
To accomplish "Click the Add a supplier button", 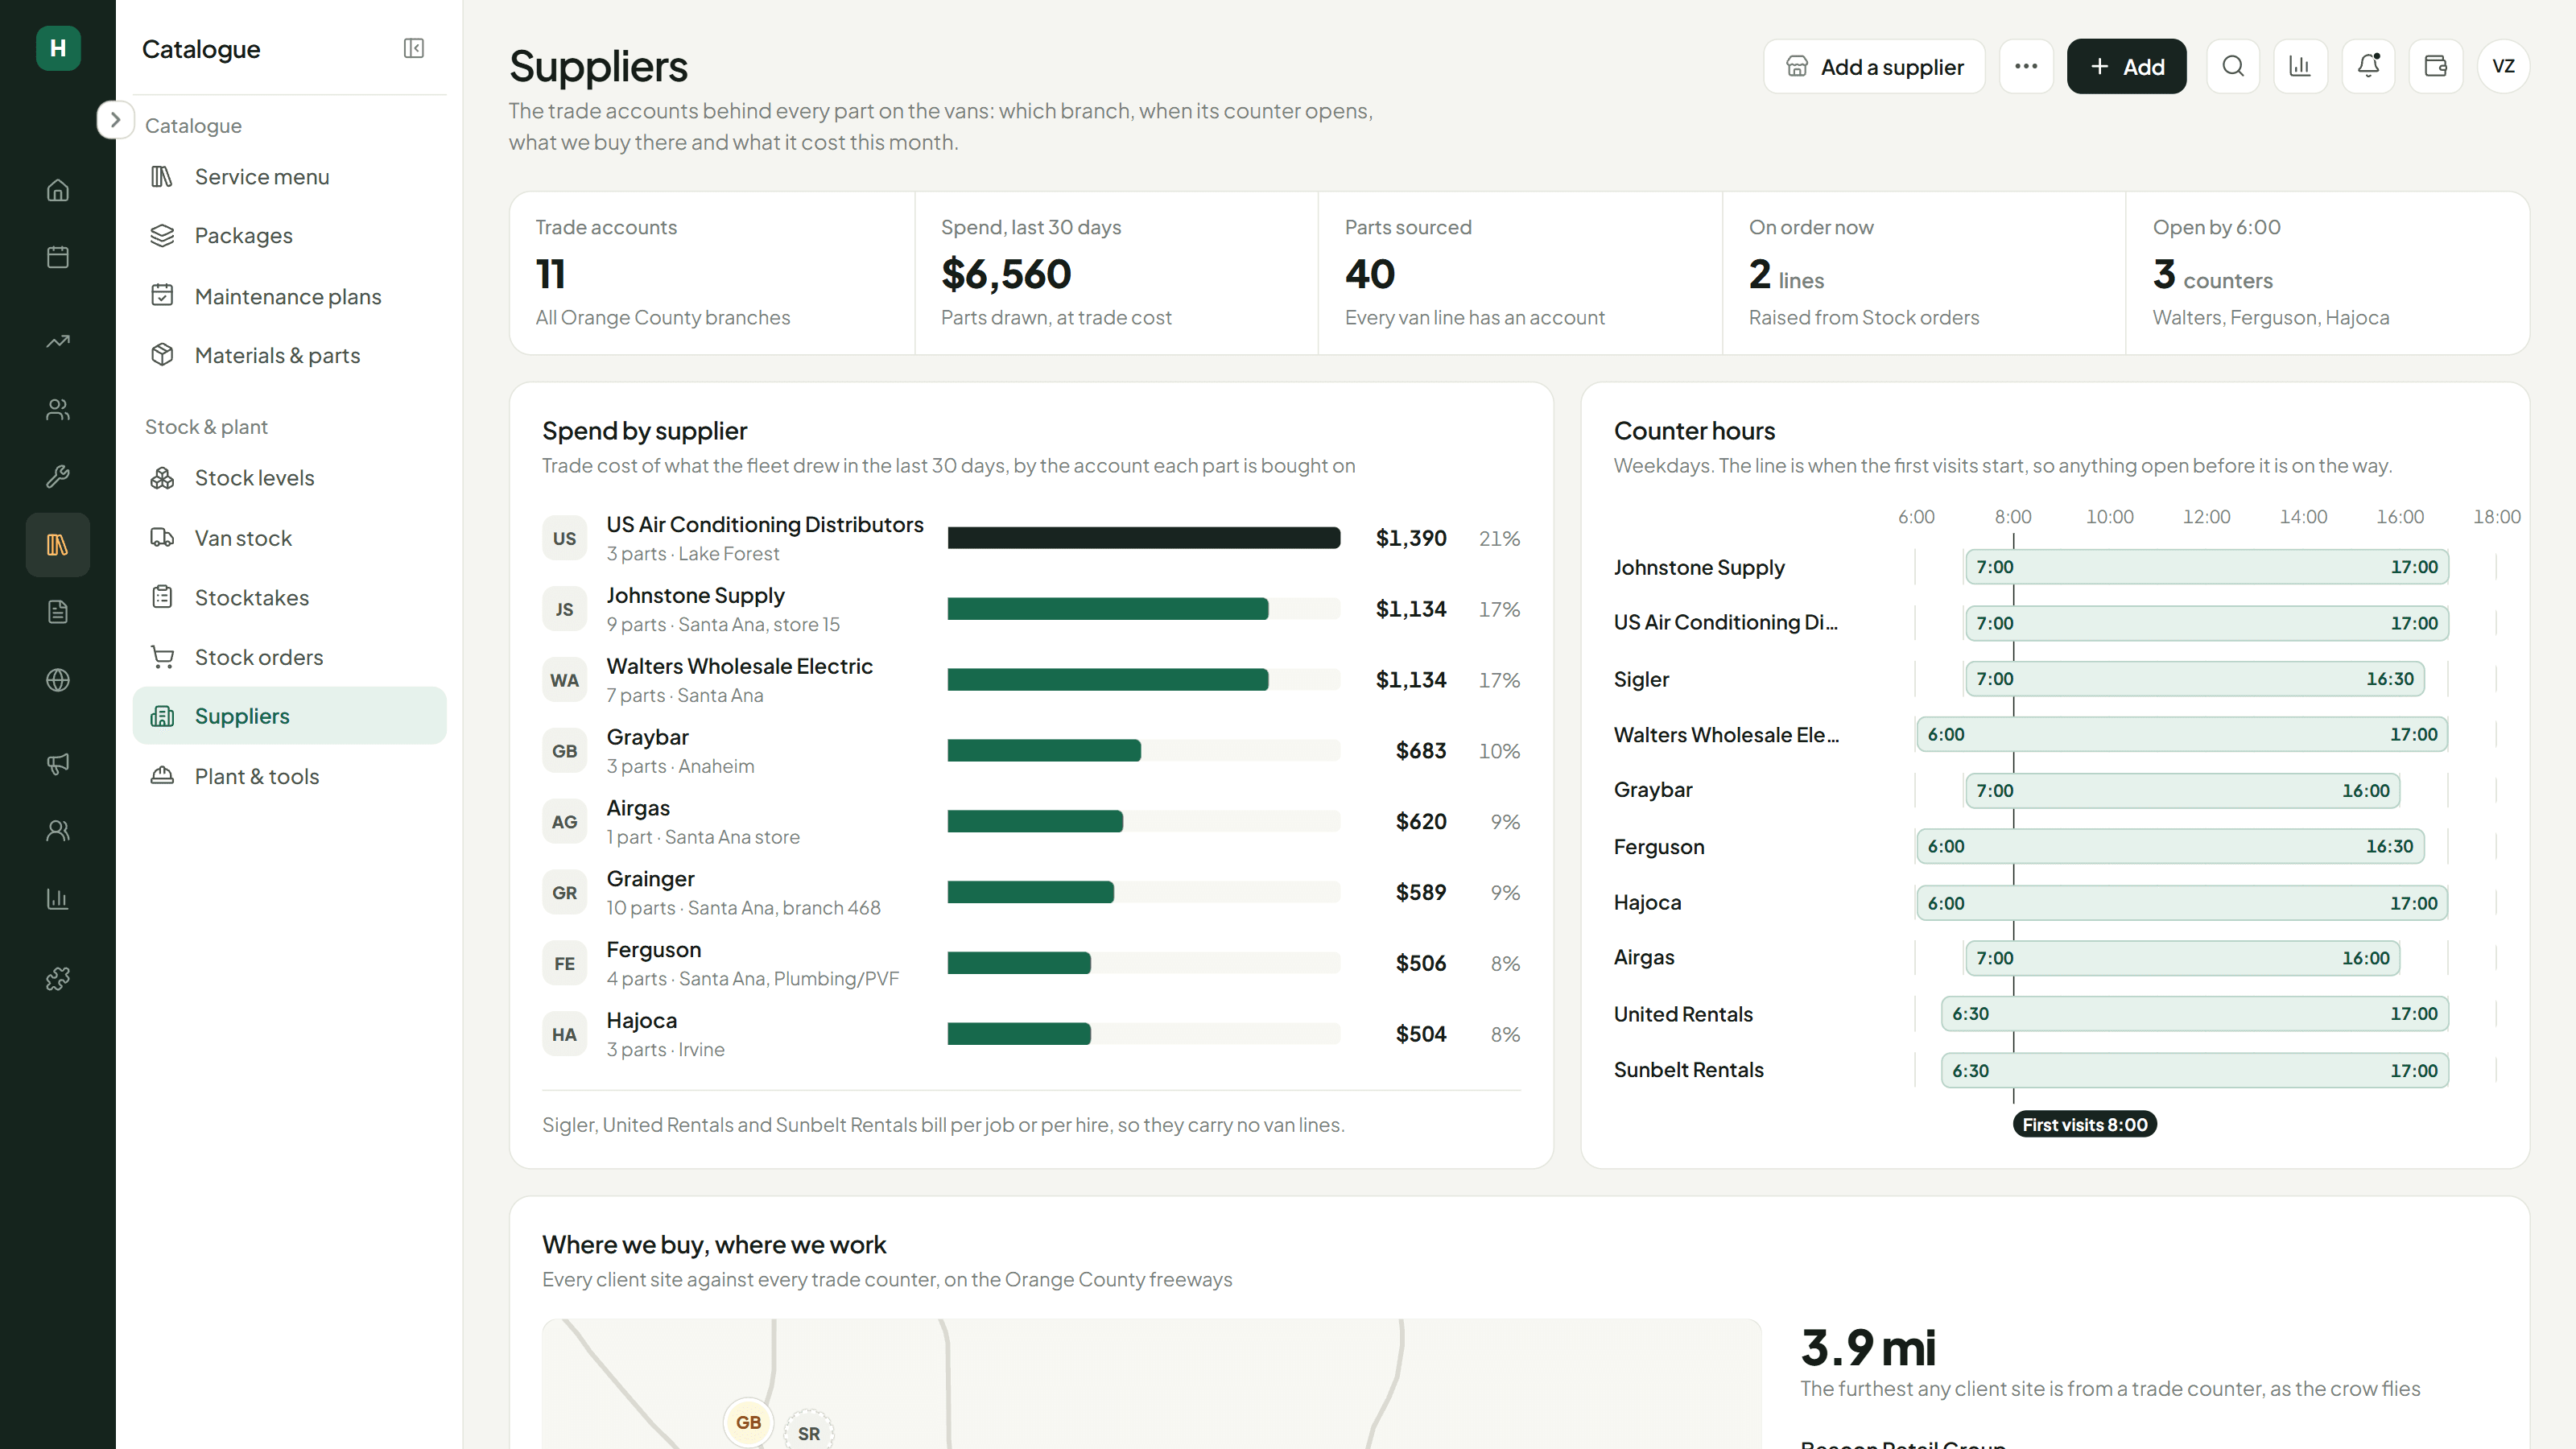I will click(x=1874, y=66).
